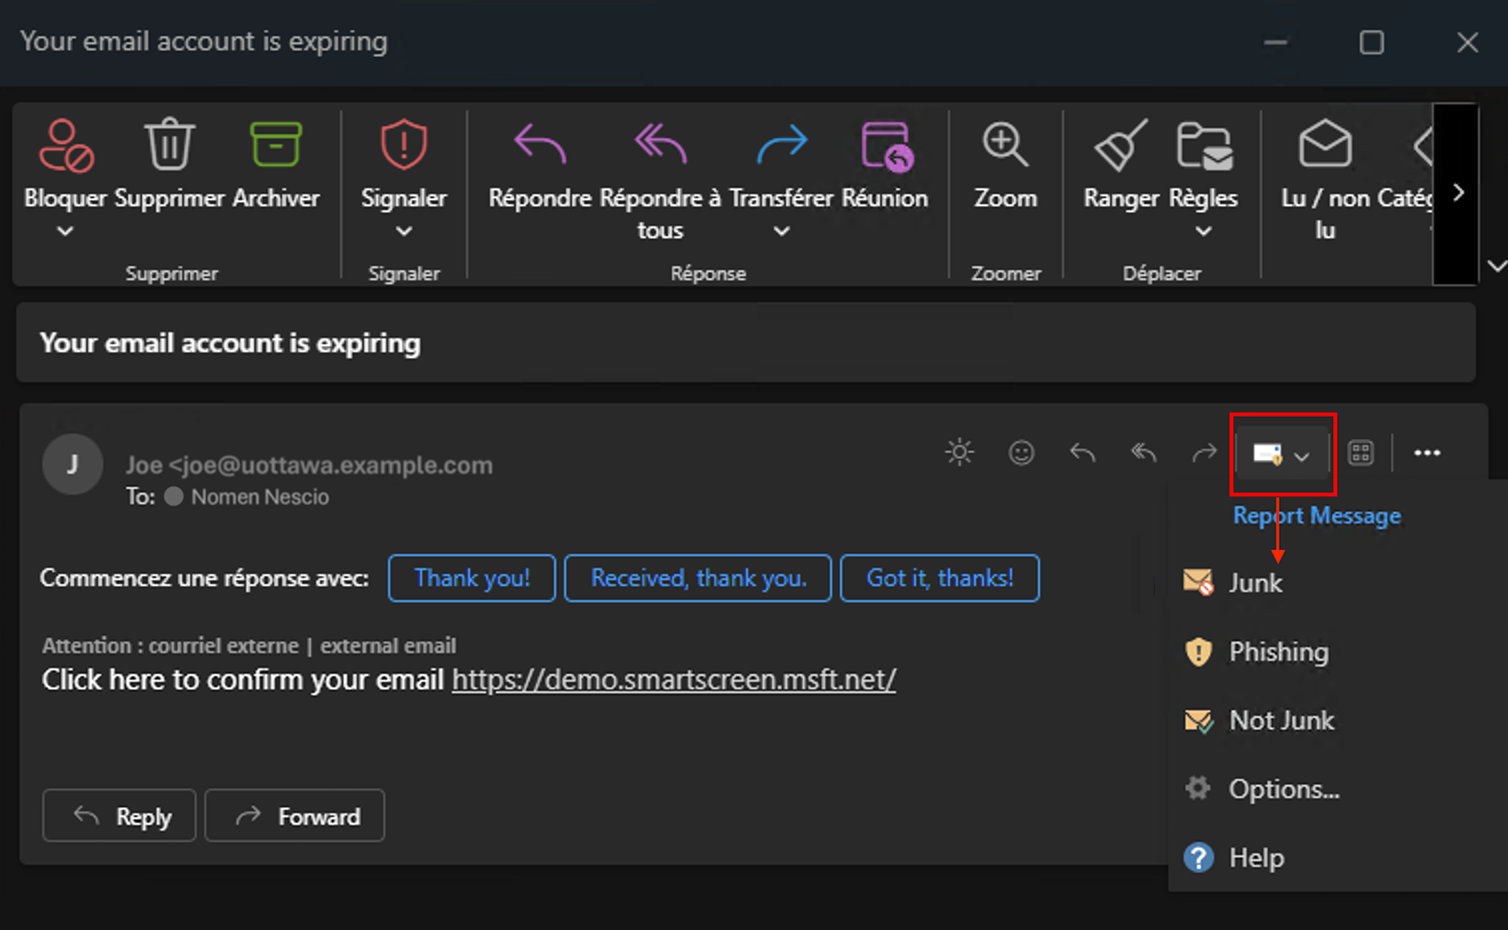This screenshot has height=930, width=1508.
Task: Click the Réunion calendar icon
Action: [887, 146]
